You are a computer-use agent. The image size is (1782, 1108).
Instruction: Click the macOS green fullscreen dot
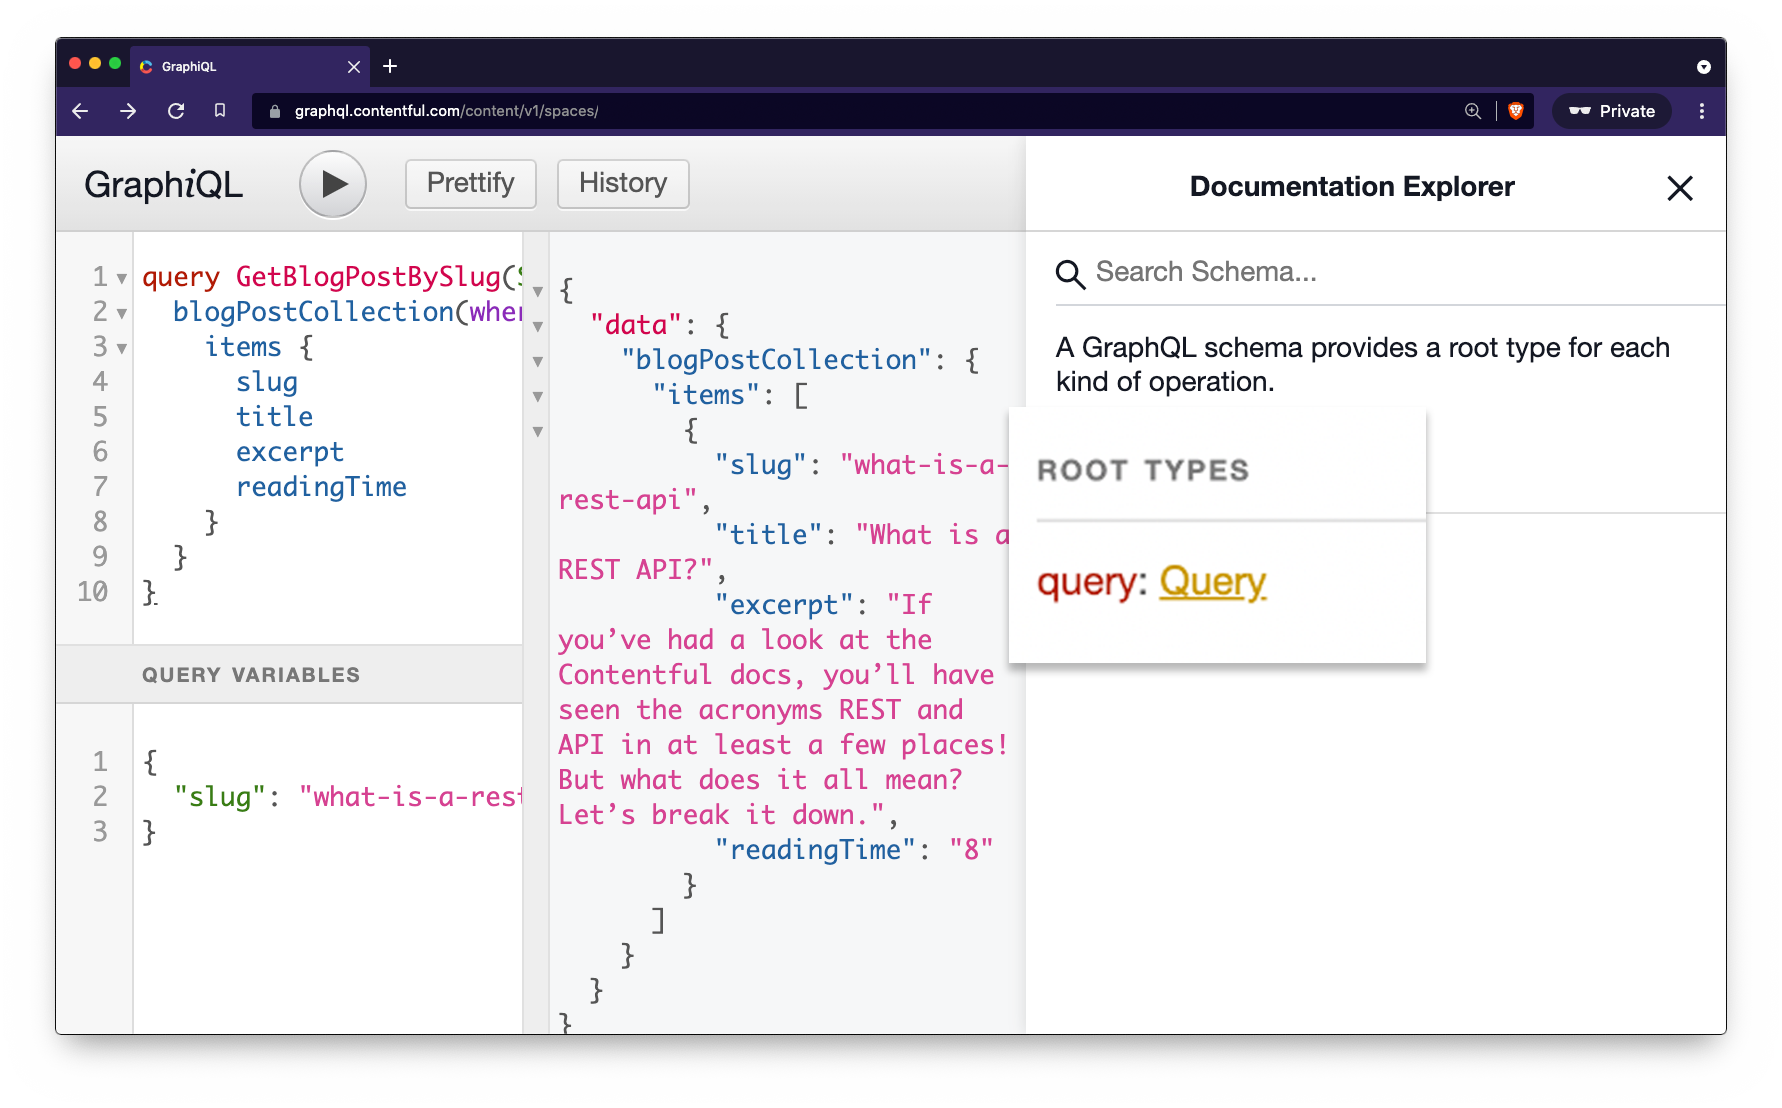coord(115,63)
